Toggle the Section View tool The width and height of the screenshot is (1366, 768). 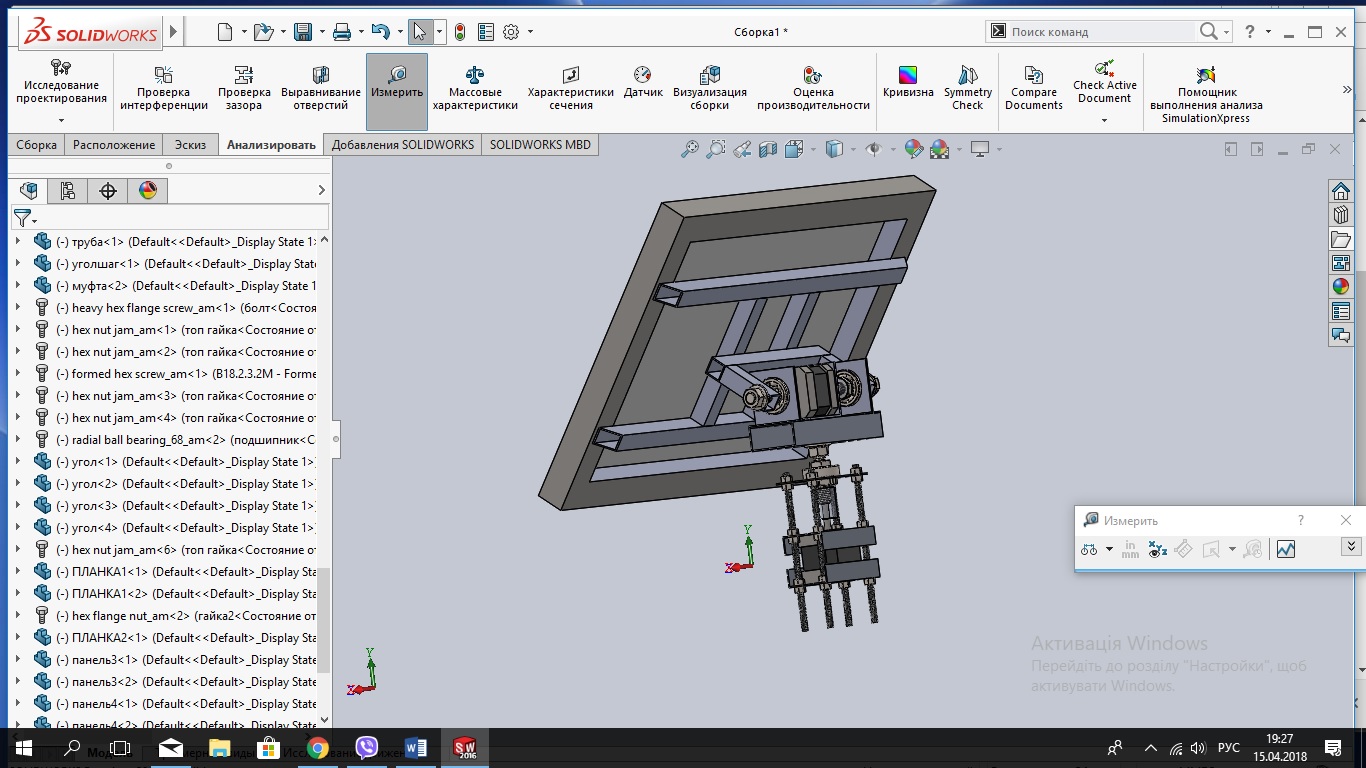[x=768, y=150]
